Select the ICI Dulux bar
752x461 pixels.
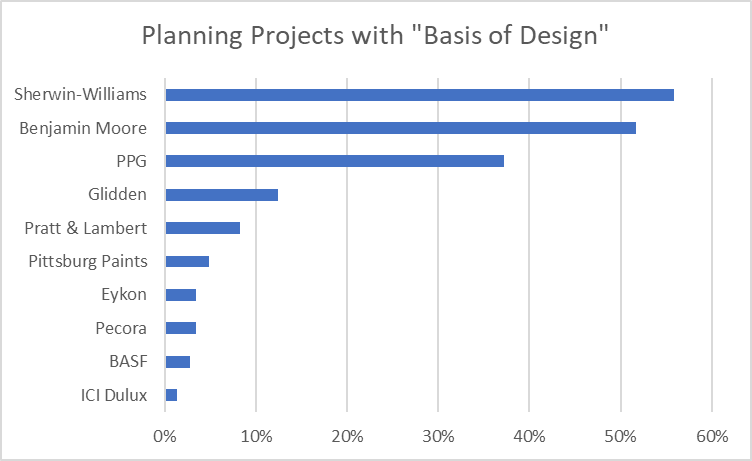coord(171,395)
